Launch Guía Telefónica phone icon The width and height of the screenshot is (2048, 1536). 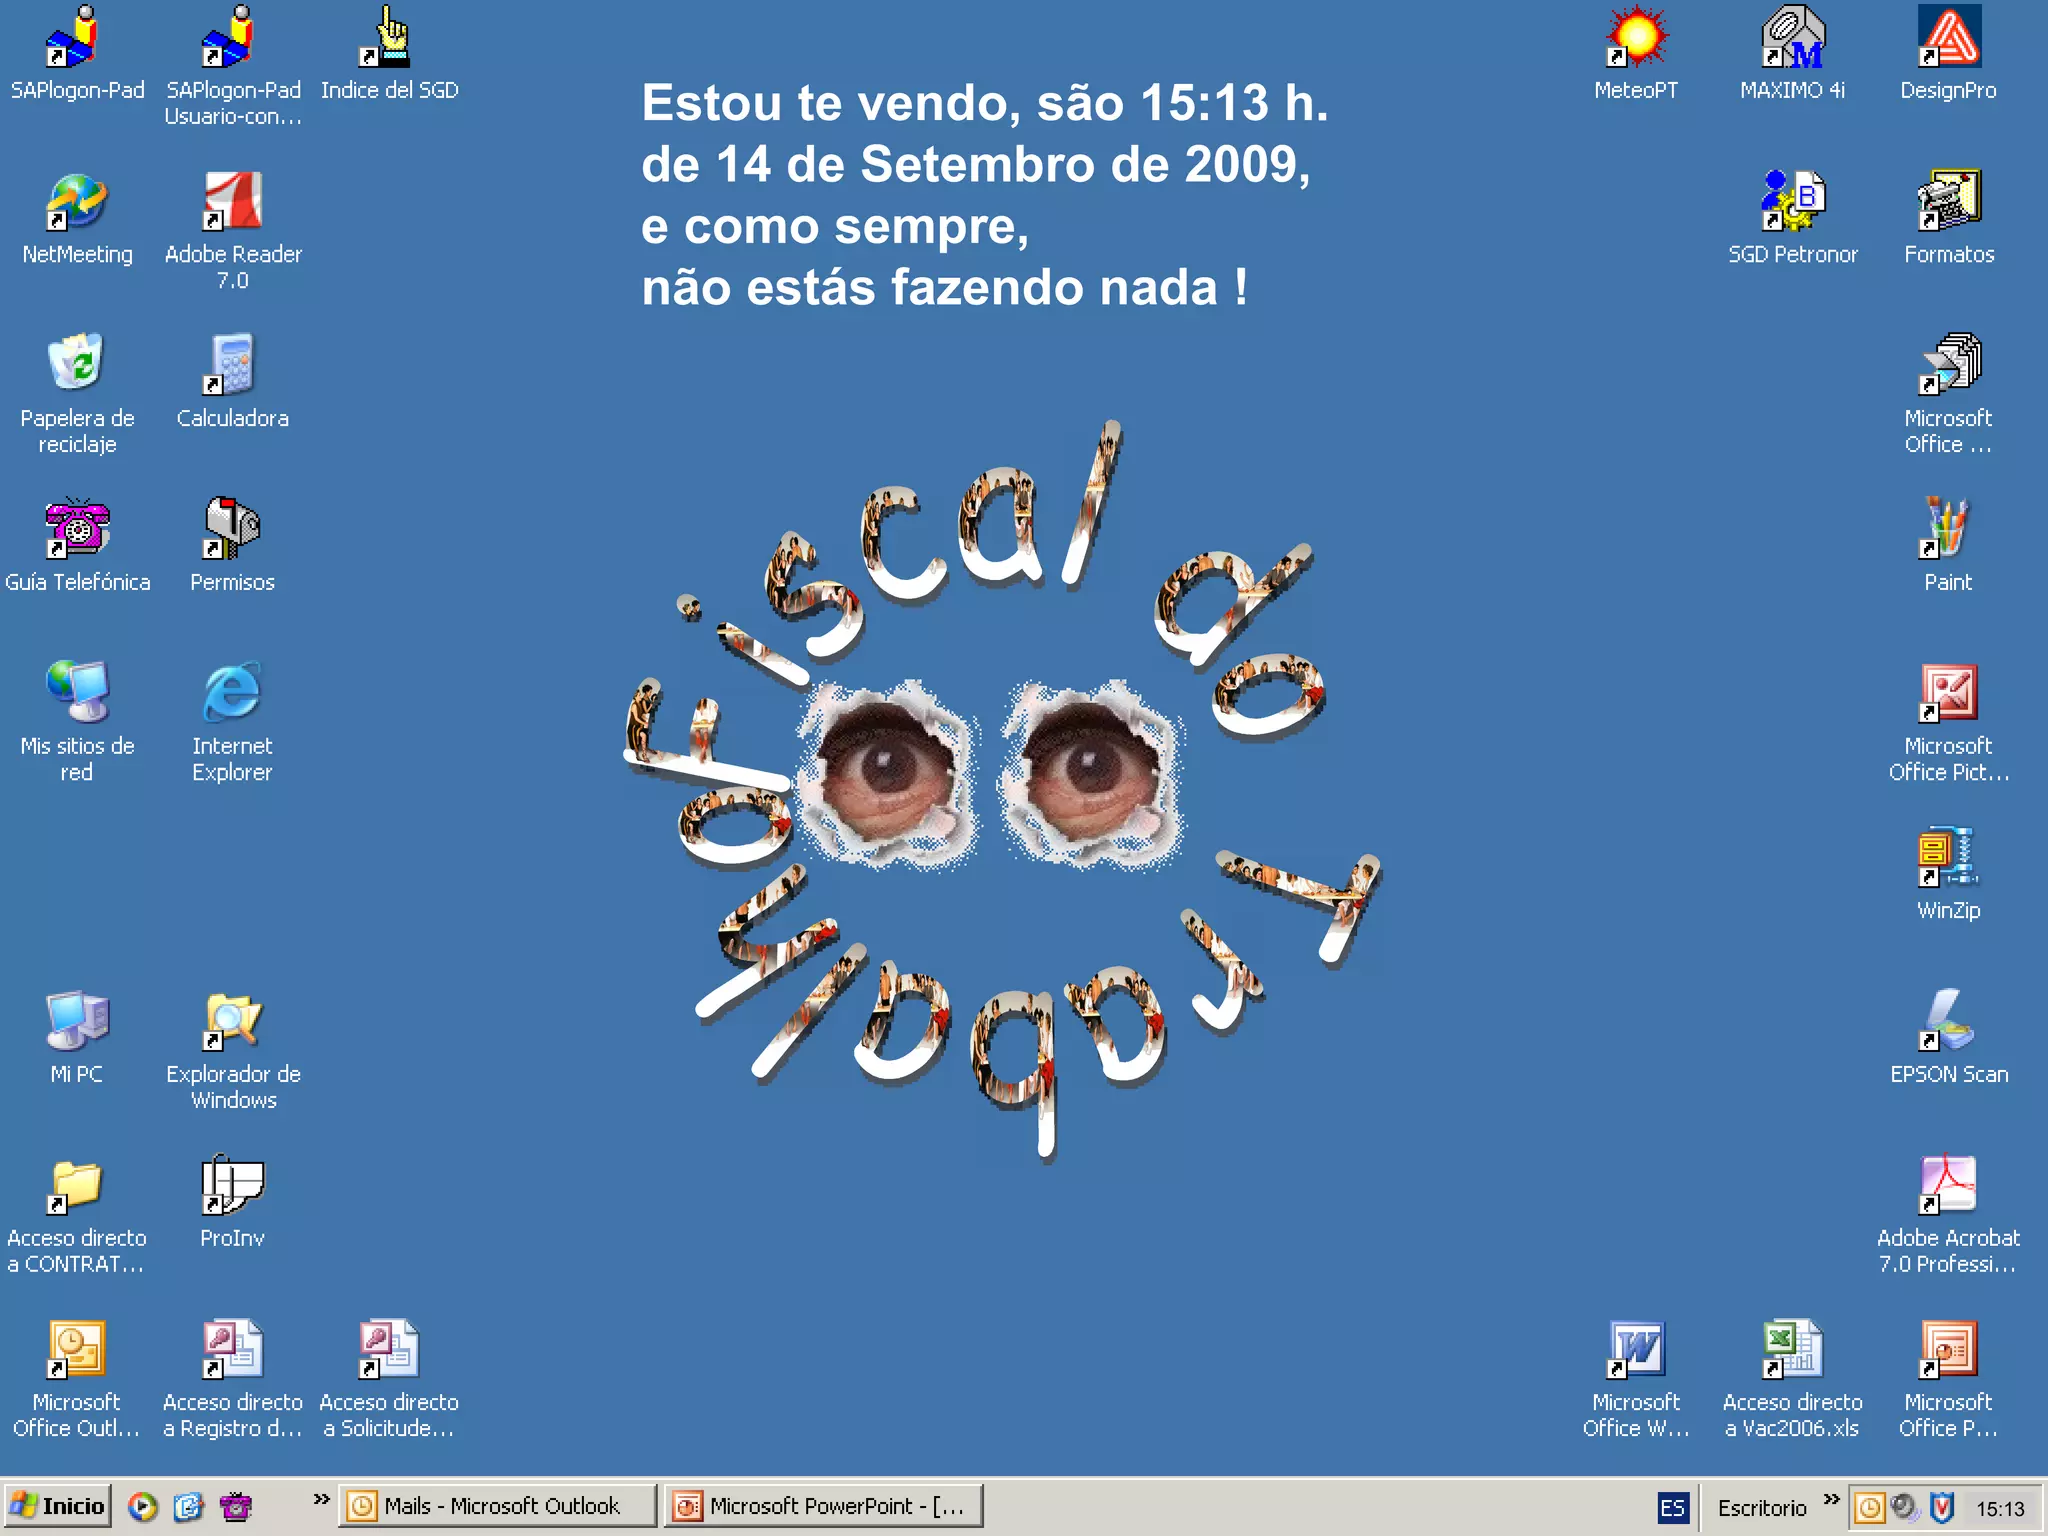[x=77, y=529]
